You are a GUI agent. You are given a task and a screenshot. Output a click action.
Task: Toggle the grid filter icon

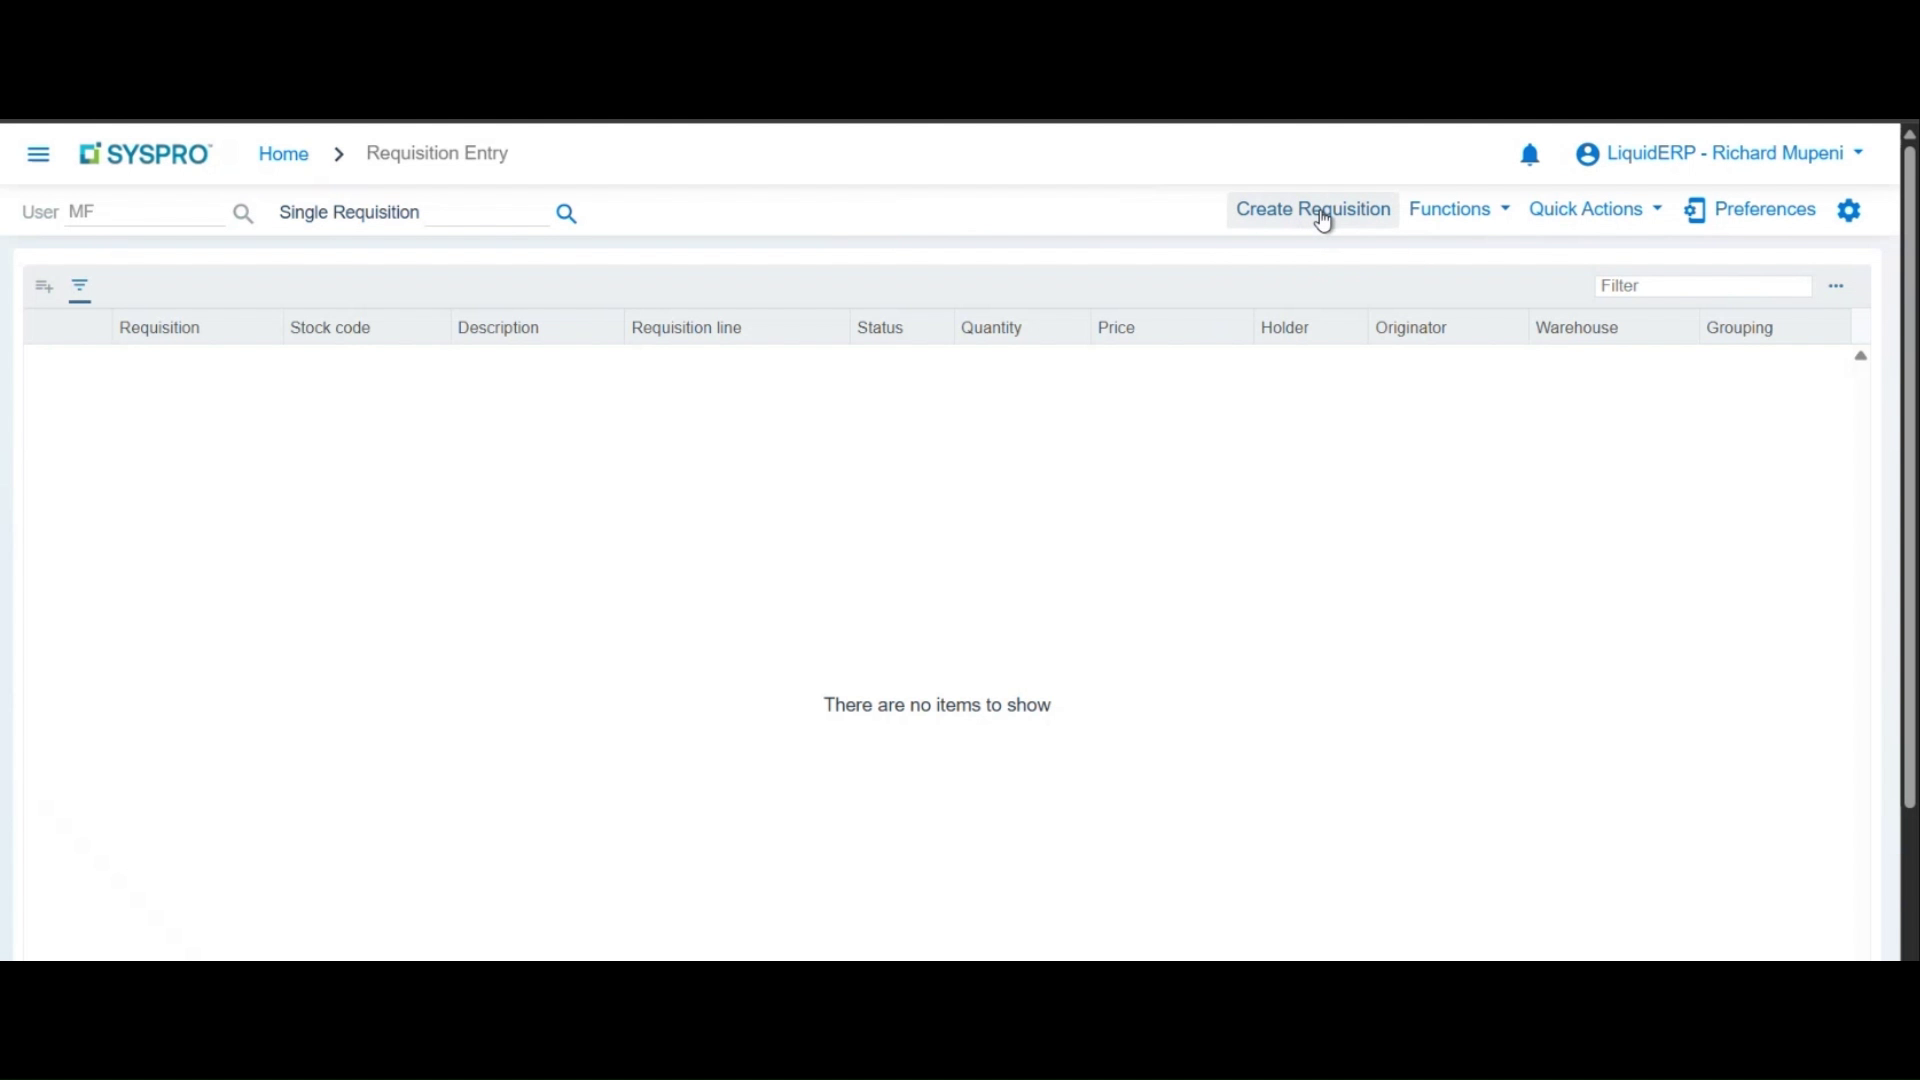(79, 286)
